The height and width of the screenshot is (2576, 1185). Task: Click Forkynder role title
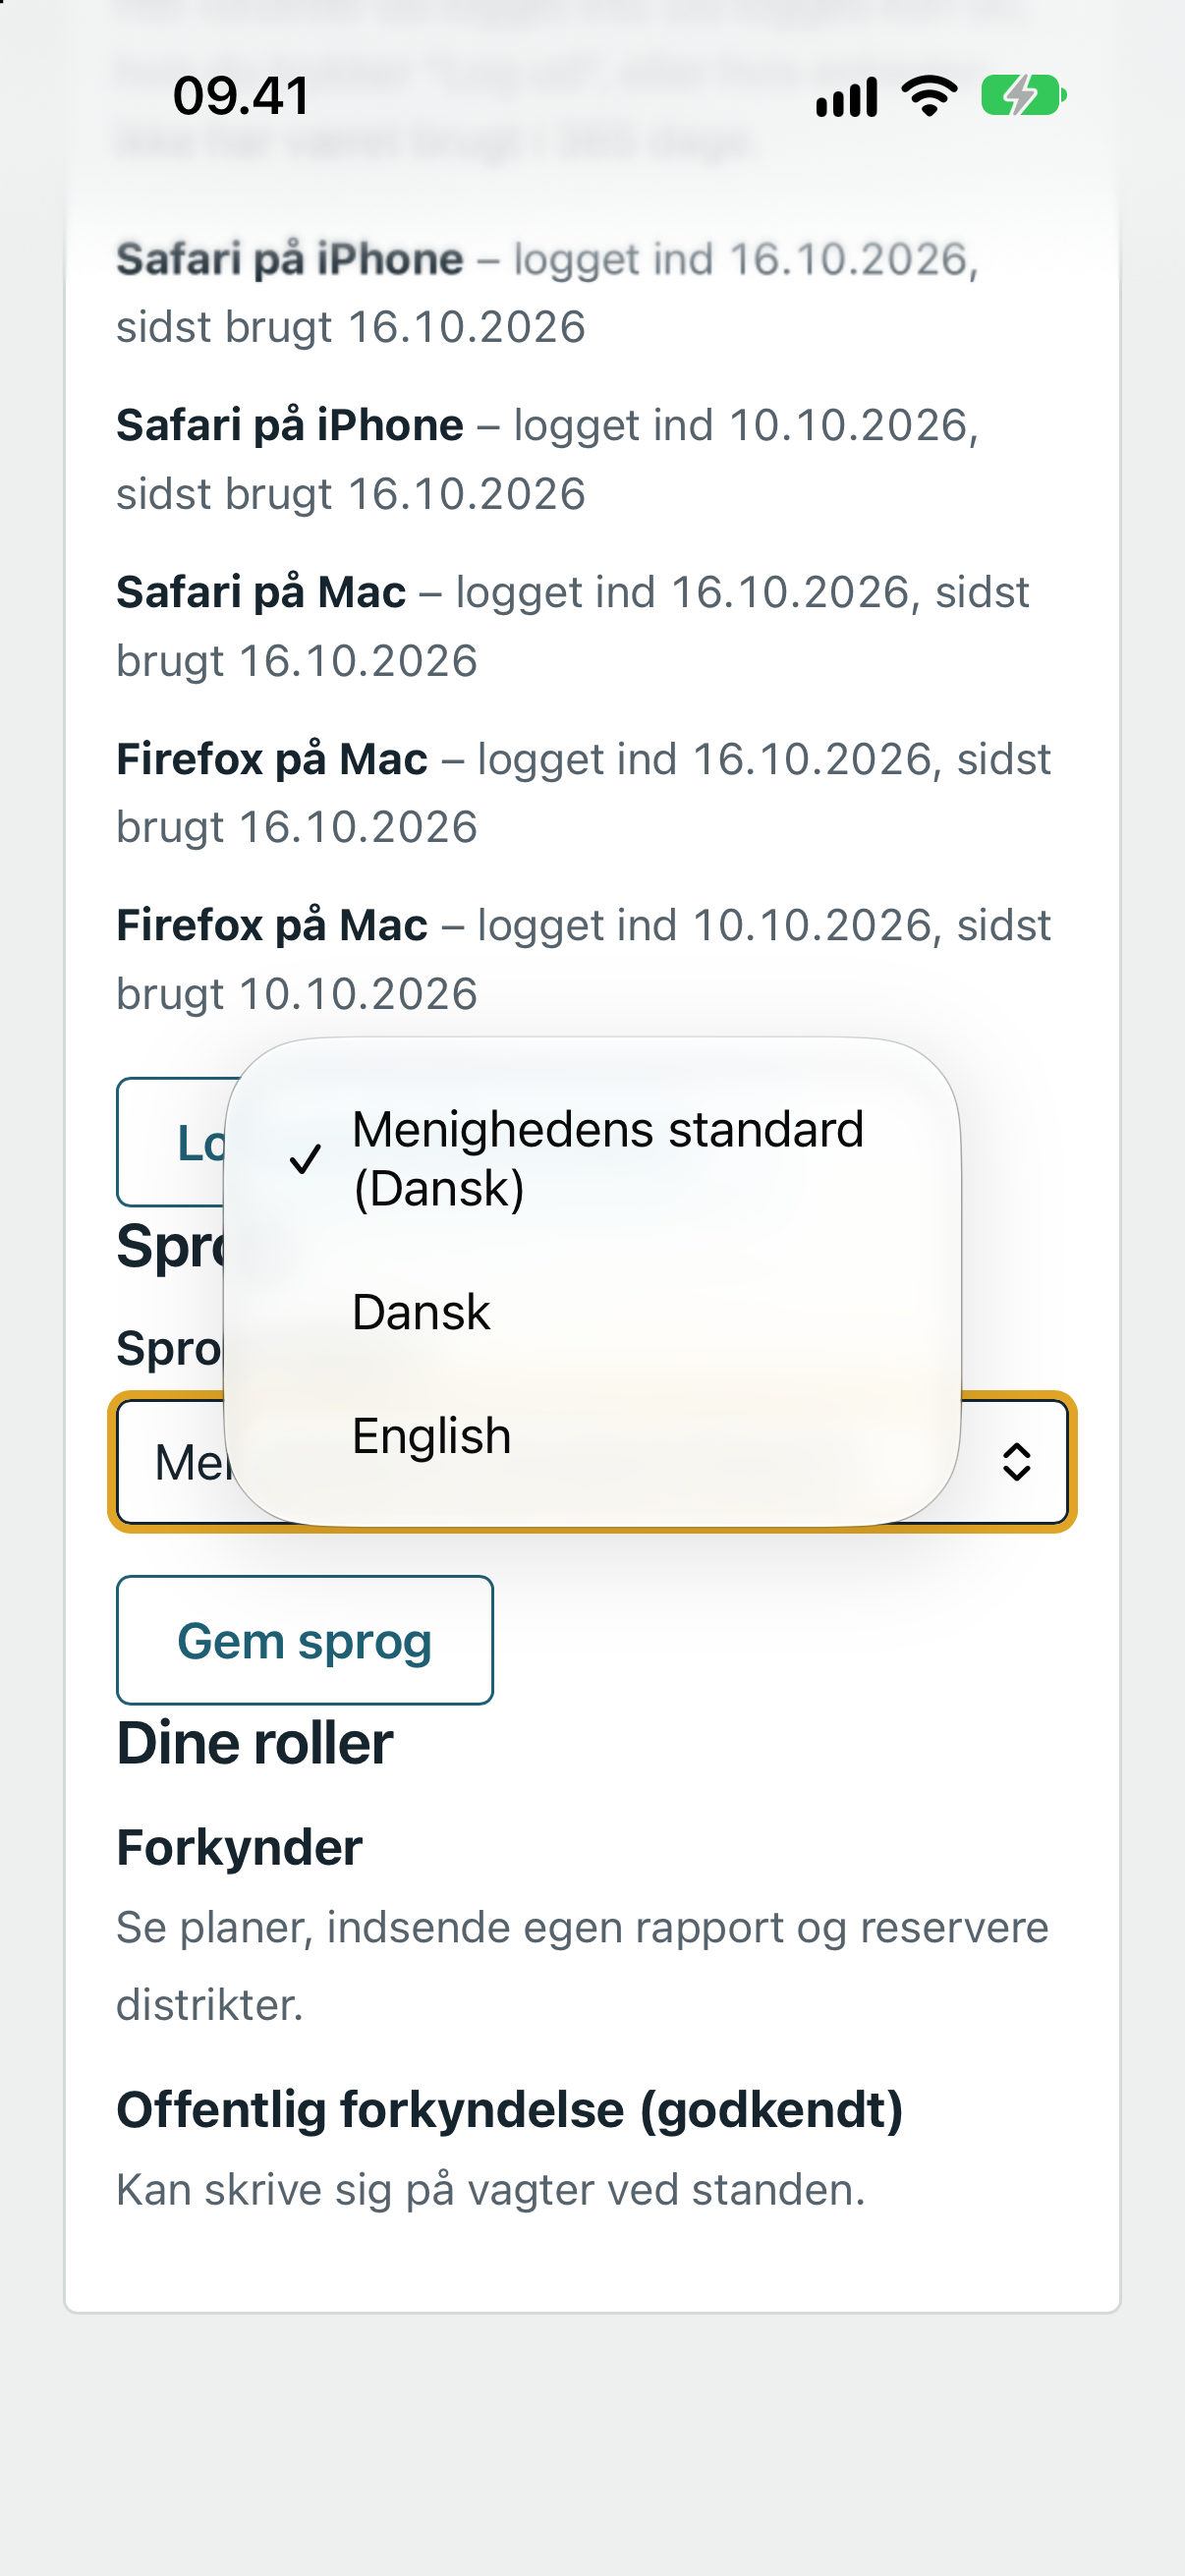click(x=239, y=1847)
